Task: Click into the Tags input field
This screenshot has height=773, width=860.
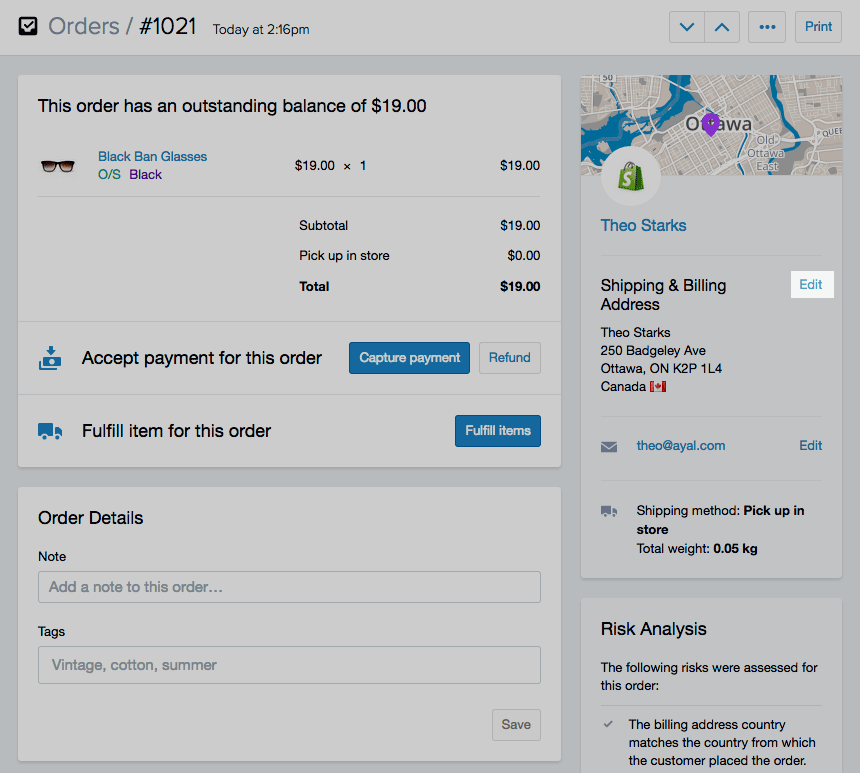Action: point(289,665)
